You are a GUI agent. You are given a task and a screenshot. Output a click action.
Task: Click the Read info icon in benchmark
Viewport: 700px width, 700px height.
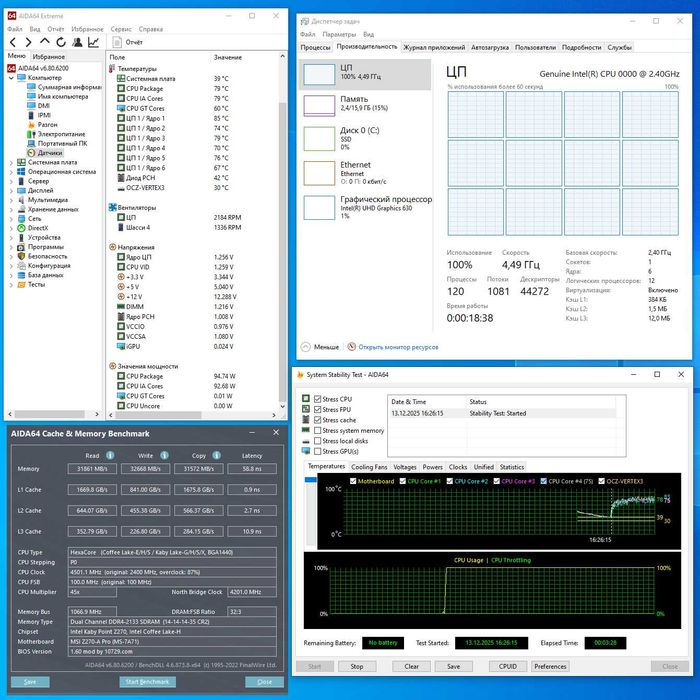pos(110,455)
